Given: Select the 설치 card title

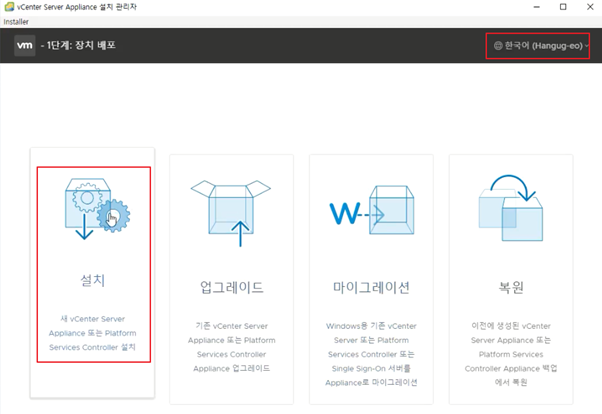Looking at the screenshot, I should click(93, 280).
